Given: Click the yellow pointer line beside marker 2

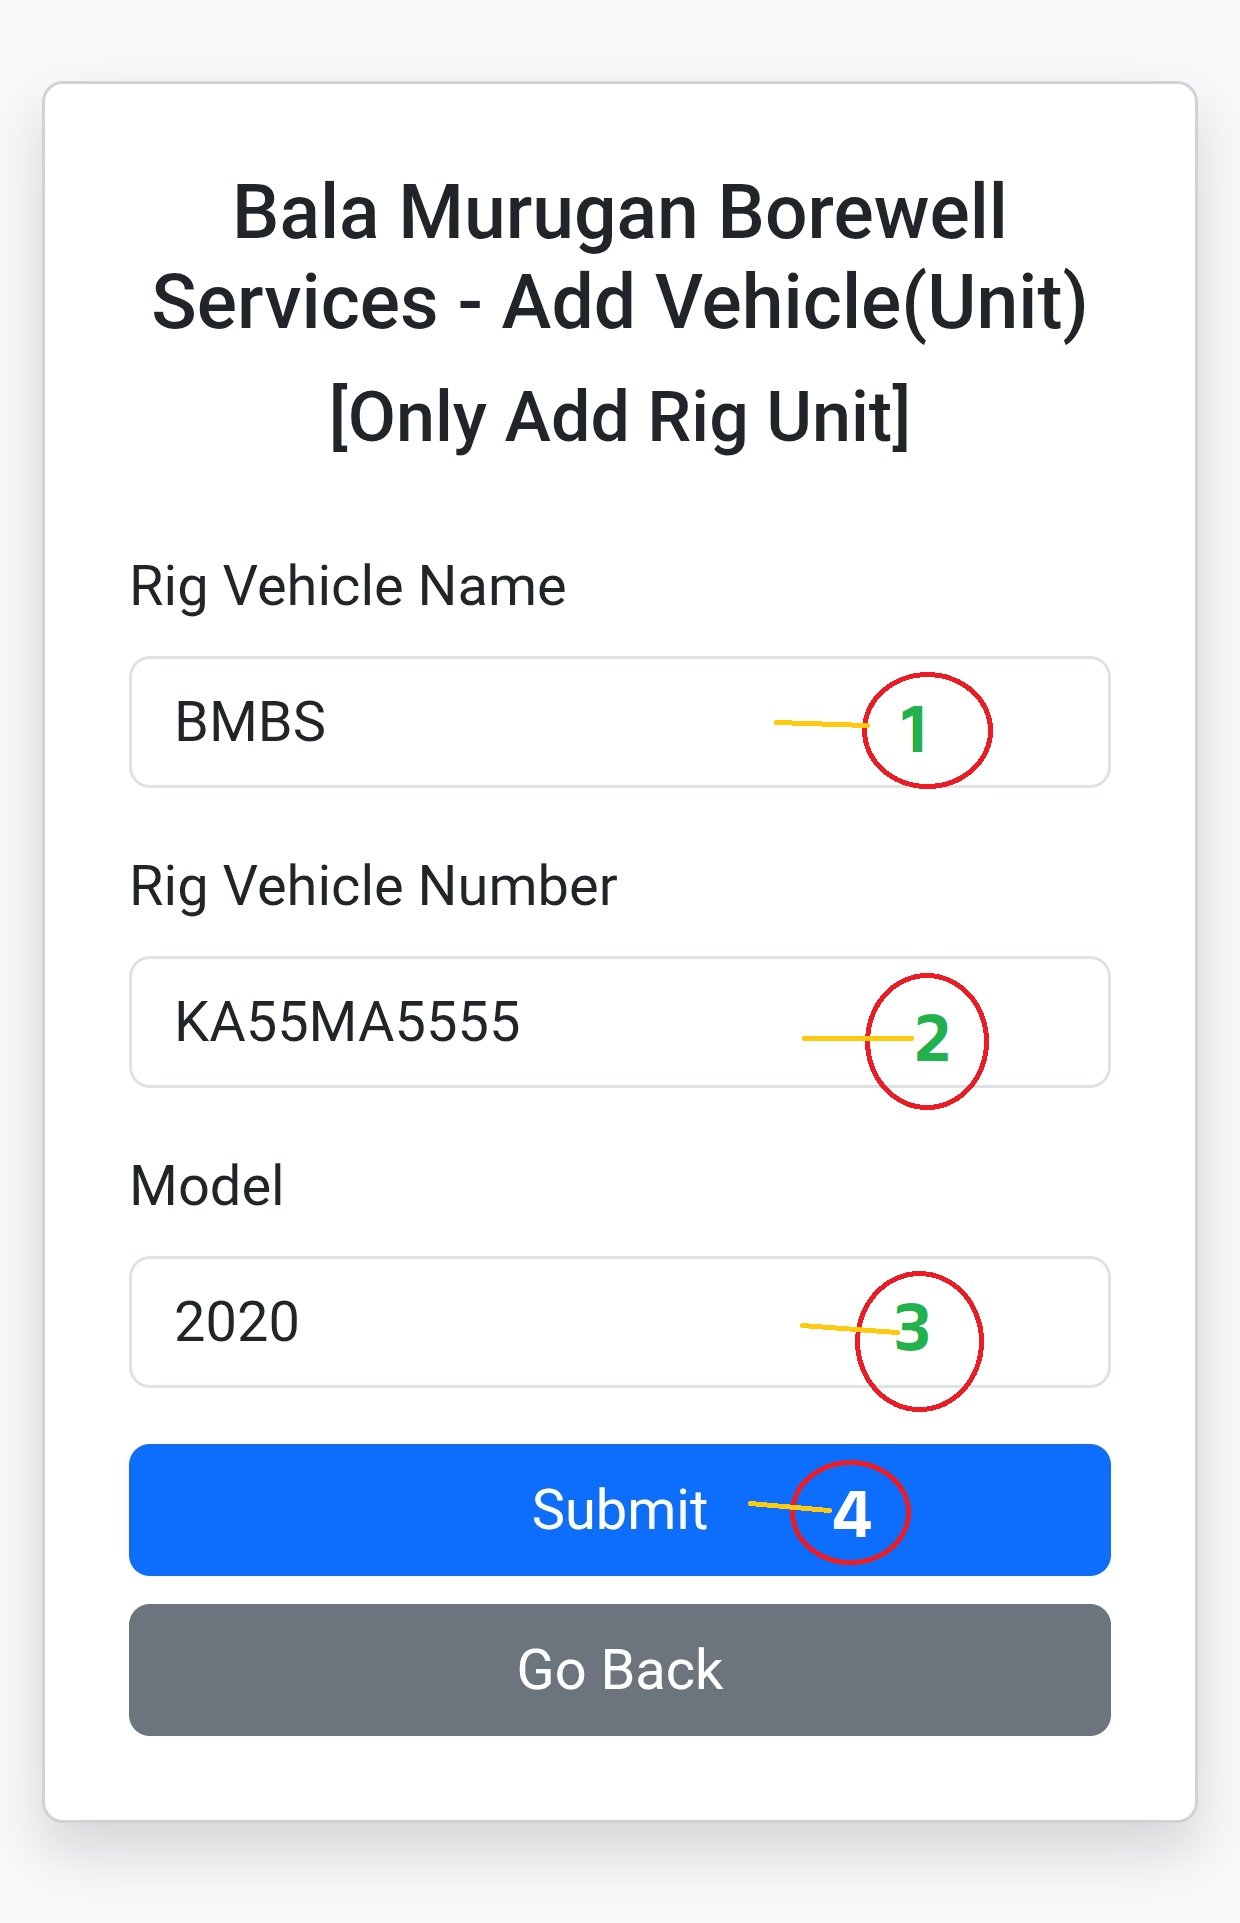Looking at the screenshot, I should point(855,1039).
